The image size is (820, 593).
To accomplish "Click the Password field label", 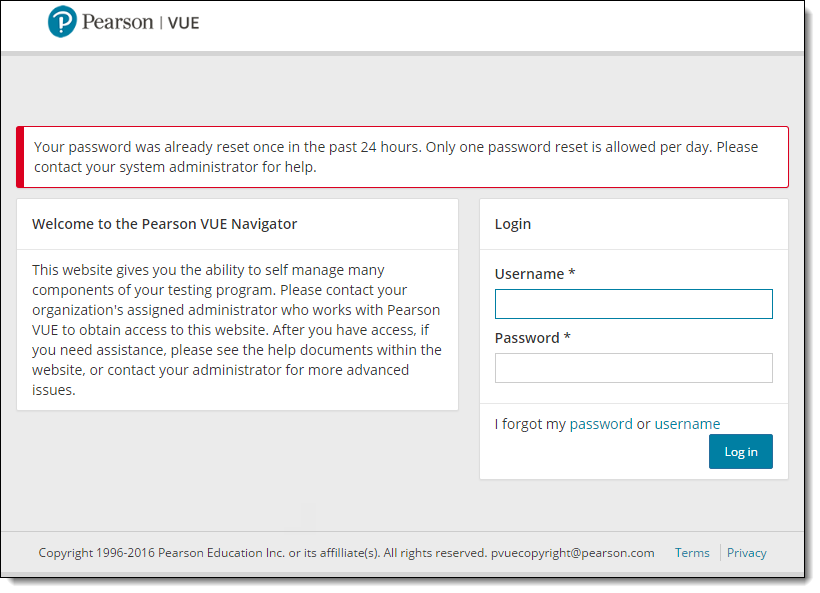I will point(532,338).
